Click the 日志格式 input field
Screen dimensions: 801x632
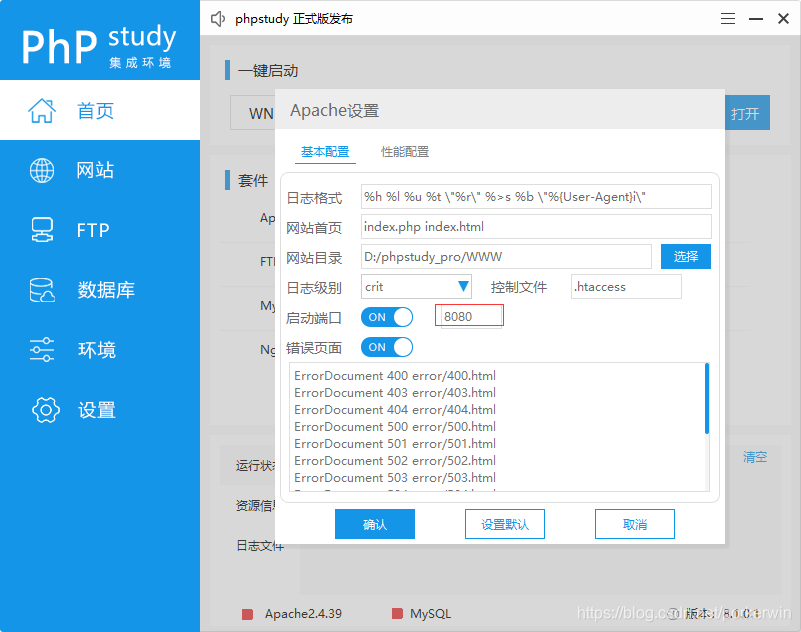coord(536,197)
